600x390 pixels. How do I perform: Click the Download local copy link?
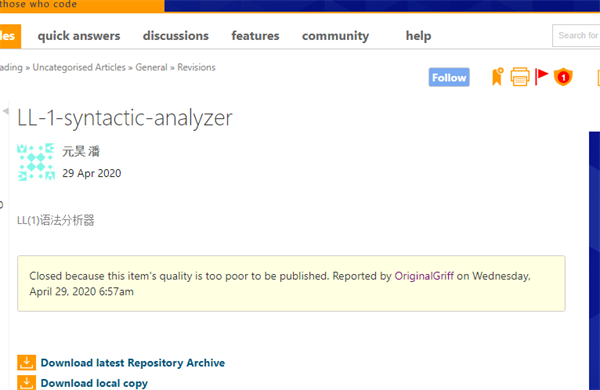(94, 383)
